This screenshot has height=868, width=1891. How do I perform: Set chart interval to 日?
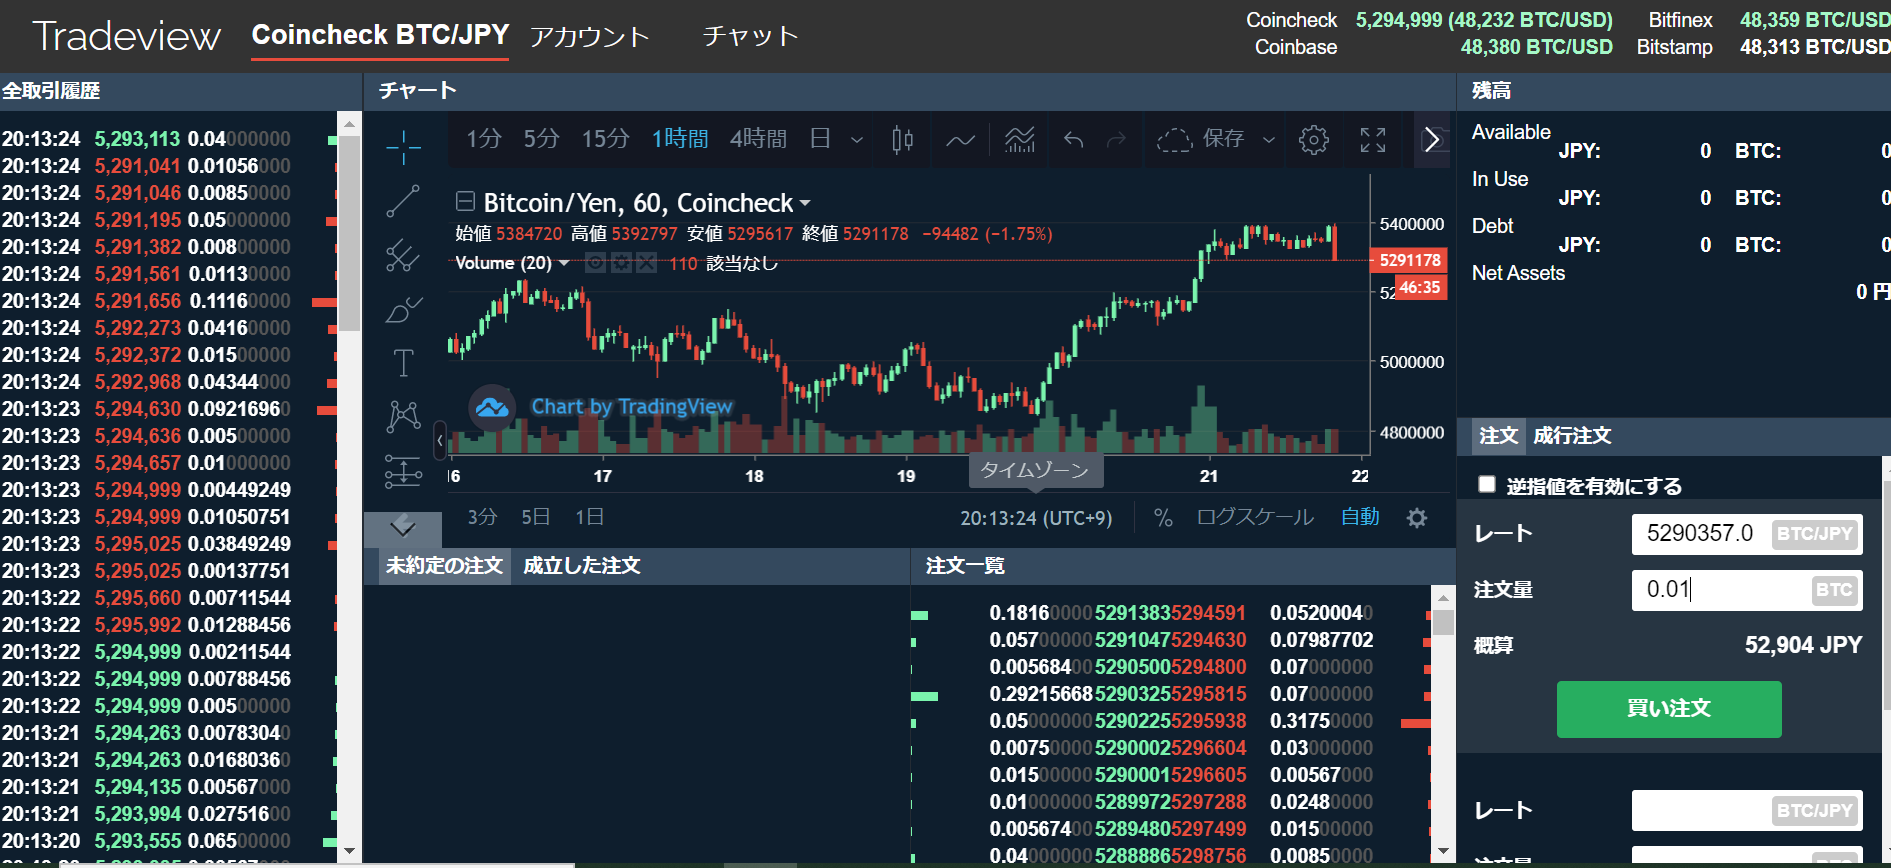820,138
